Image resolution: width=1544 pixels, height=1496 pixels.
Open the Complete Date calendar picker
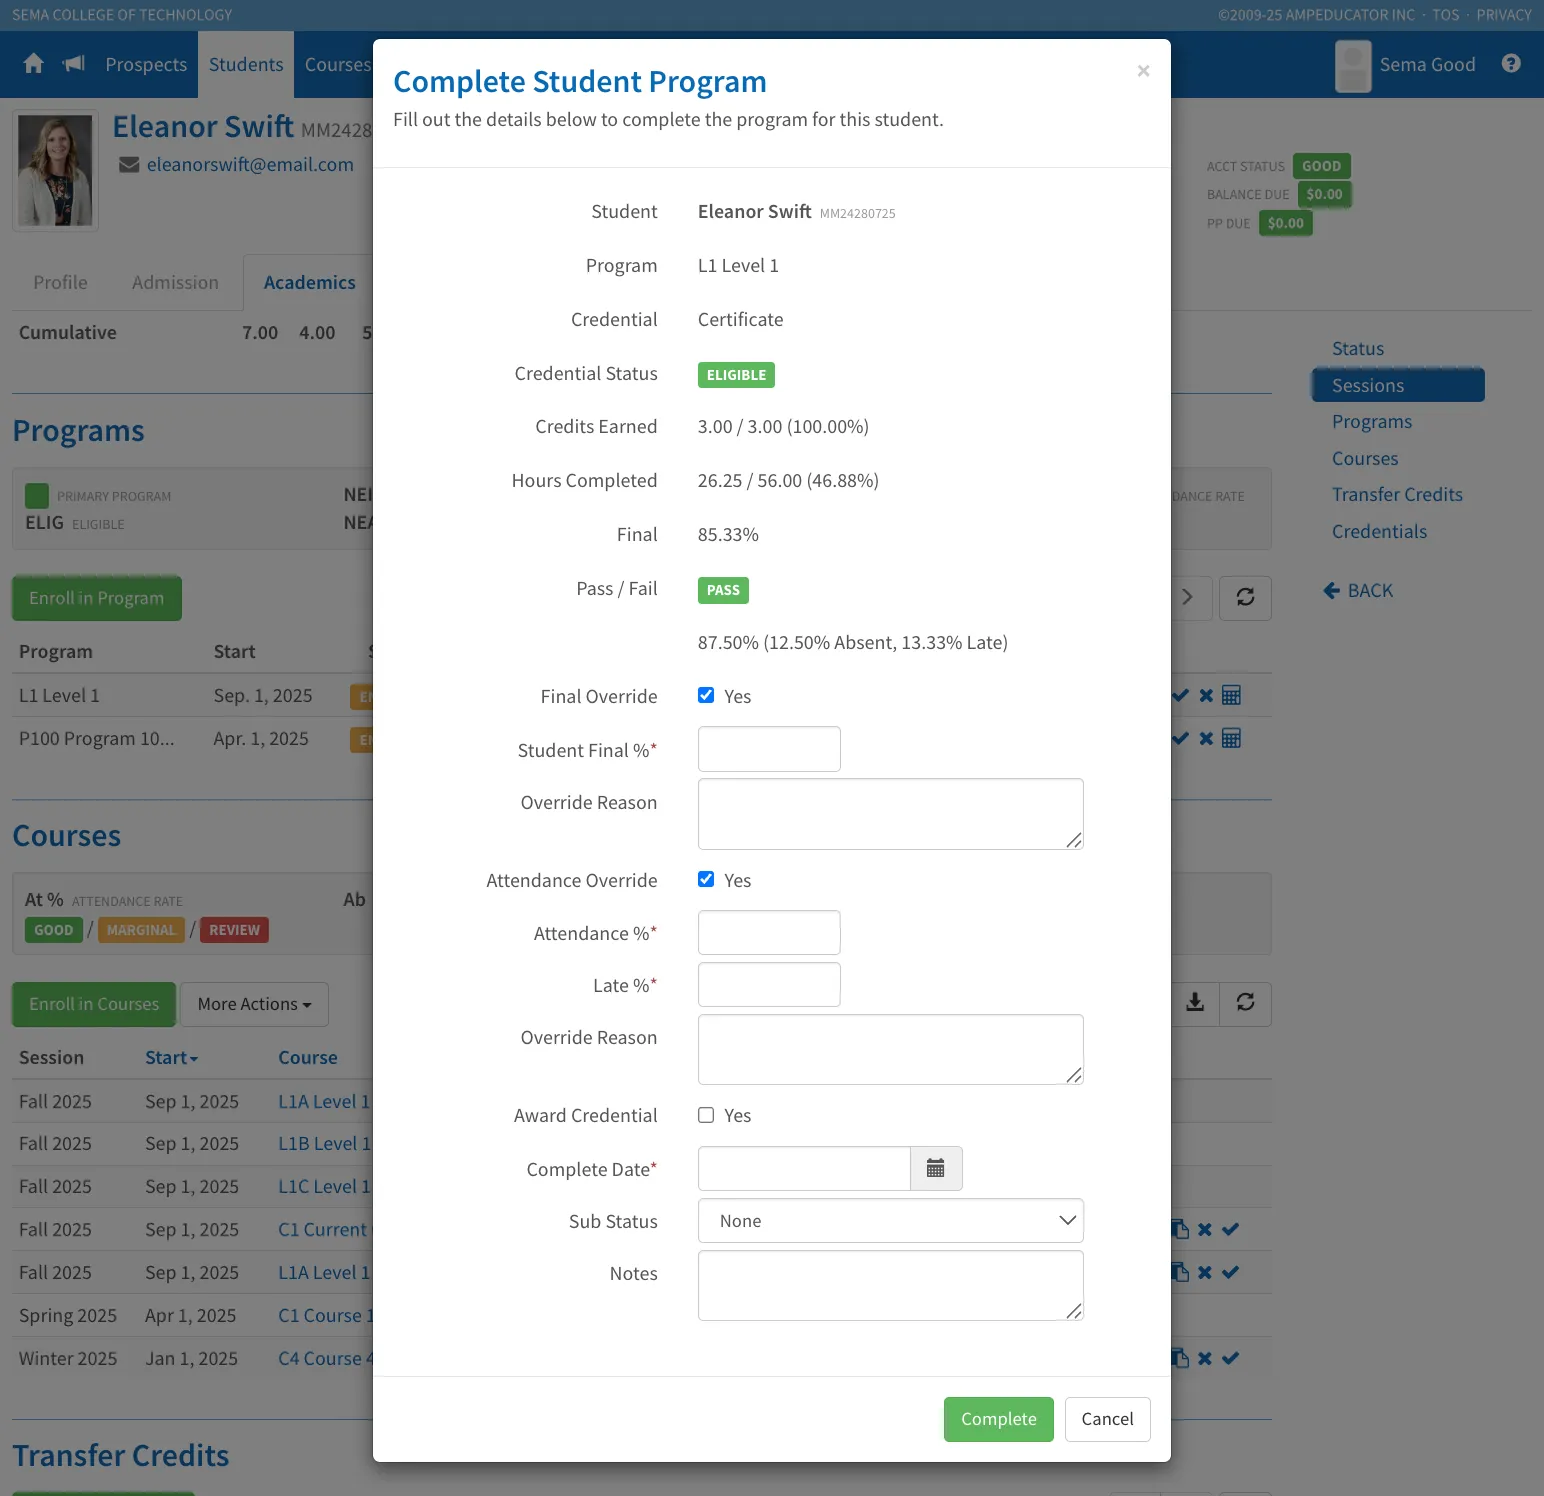tap(936, 1168)
